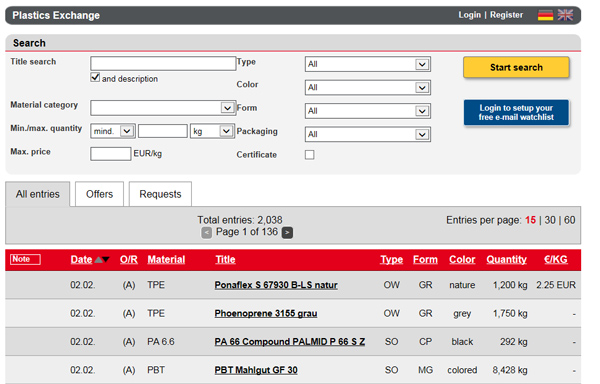Click the Start search button

(516, 67)
